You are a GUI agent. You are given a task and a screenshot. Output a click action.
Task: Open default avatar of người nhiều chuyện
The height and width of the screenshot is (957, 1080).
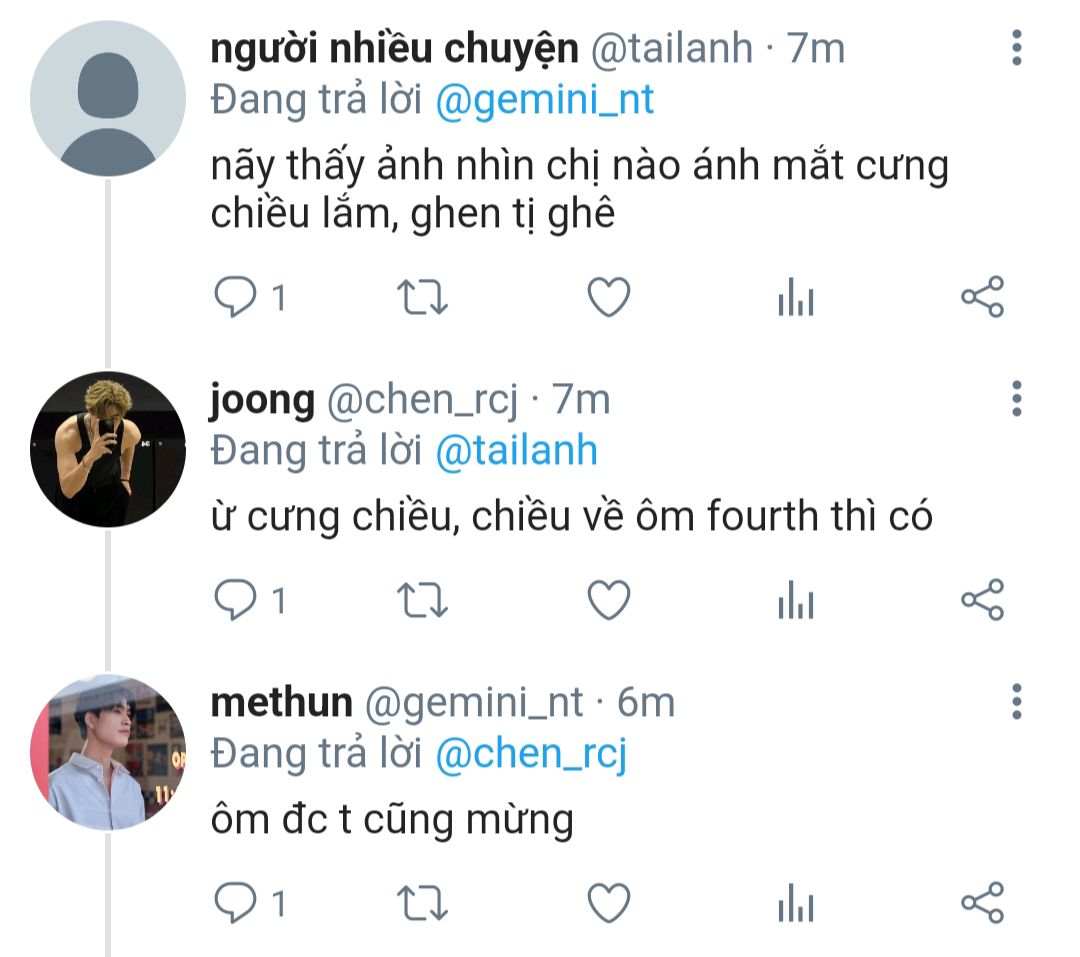(x=108, y=99)
